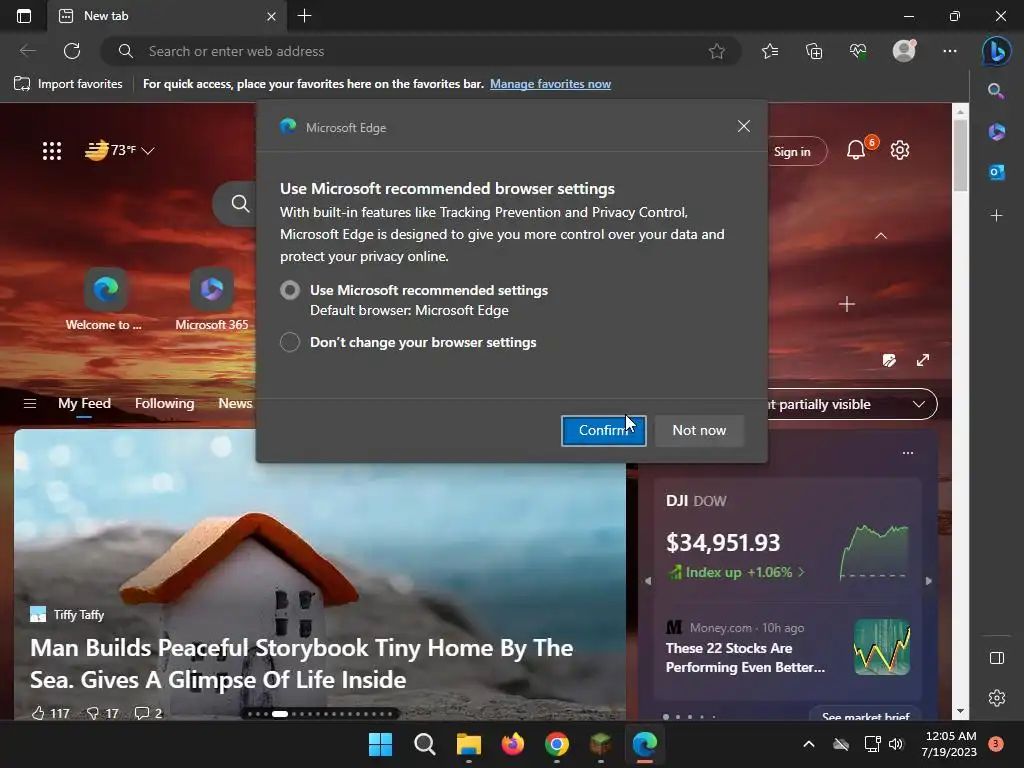Refresh the page
This screenshot has height=768, width=1024.
(72, 51)
